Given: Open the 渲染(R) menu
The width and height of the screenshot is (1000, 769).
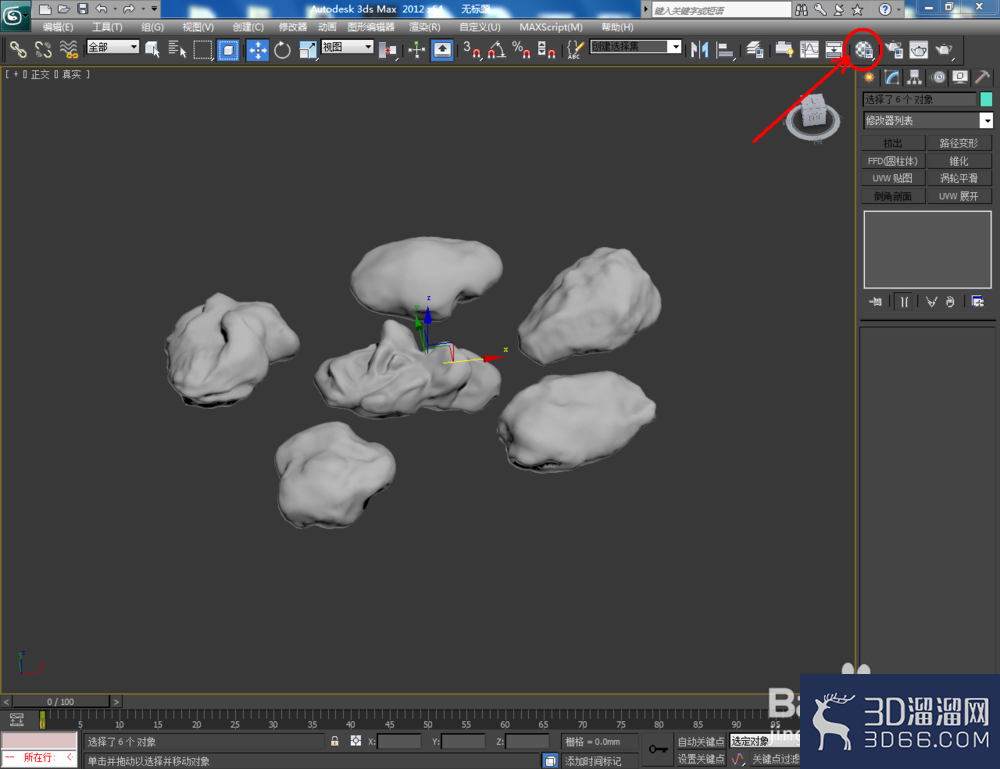Looking at the screenshot, I should pos(425,27).
